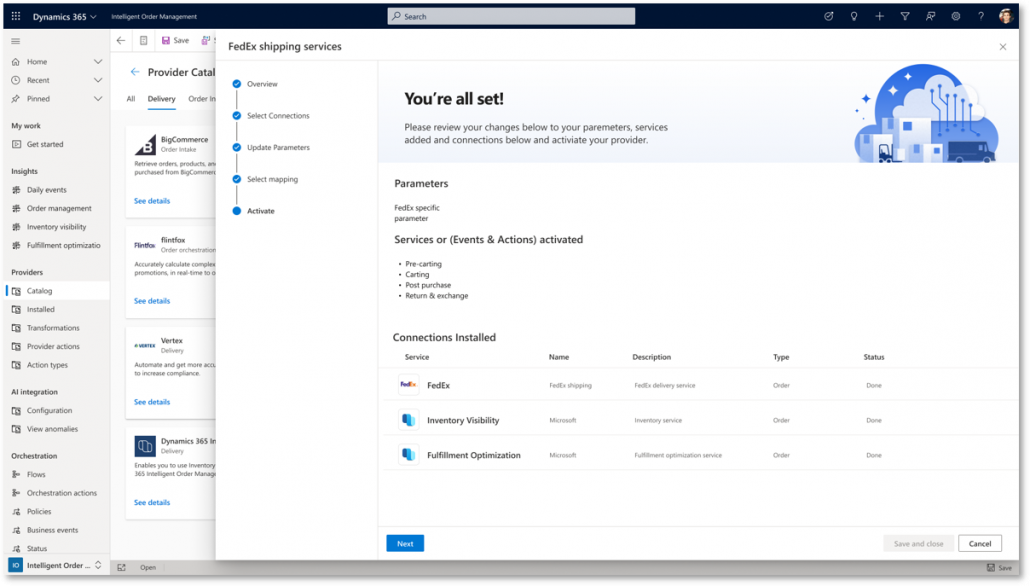Click the Activate step indicator
Image resolution: width=1030 pixels, height=586 pixels.
click(x=235, y=210)
